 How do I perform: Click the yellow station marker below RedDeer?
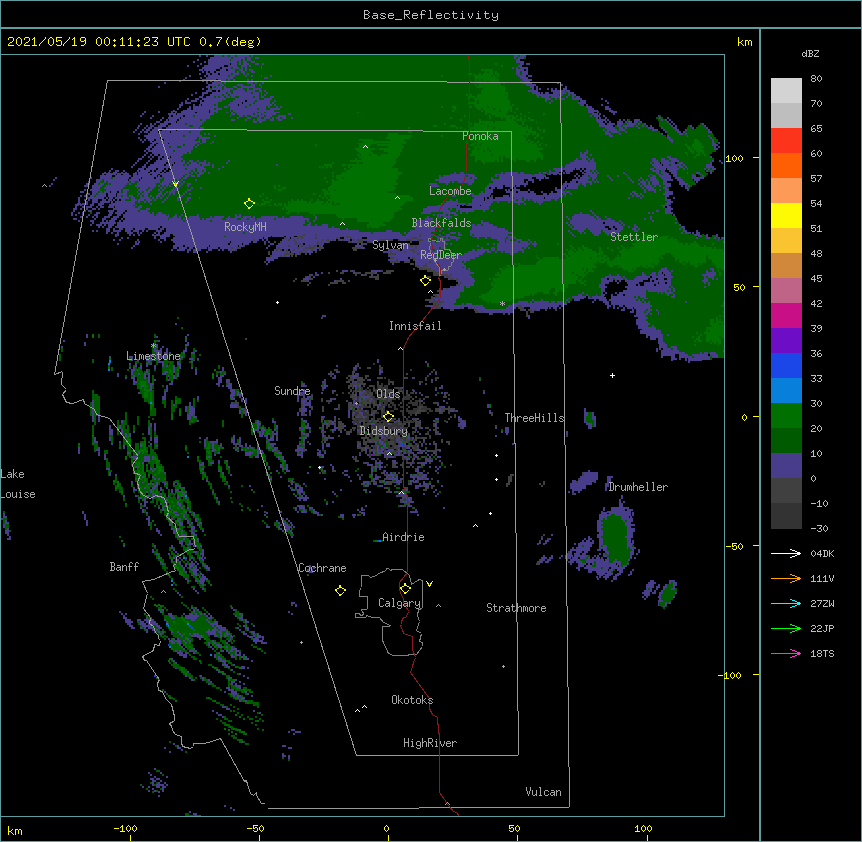425,281
